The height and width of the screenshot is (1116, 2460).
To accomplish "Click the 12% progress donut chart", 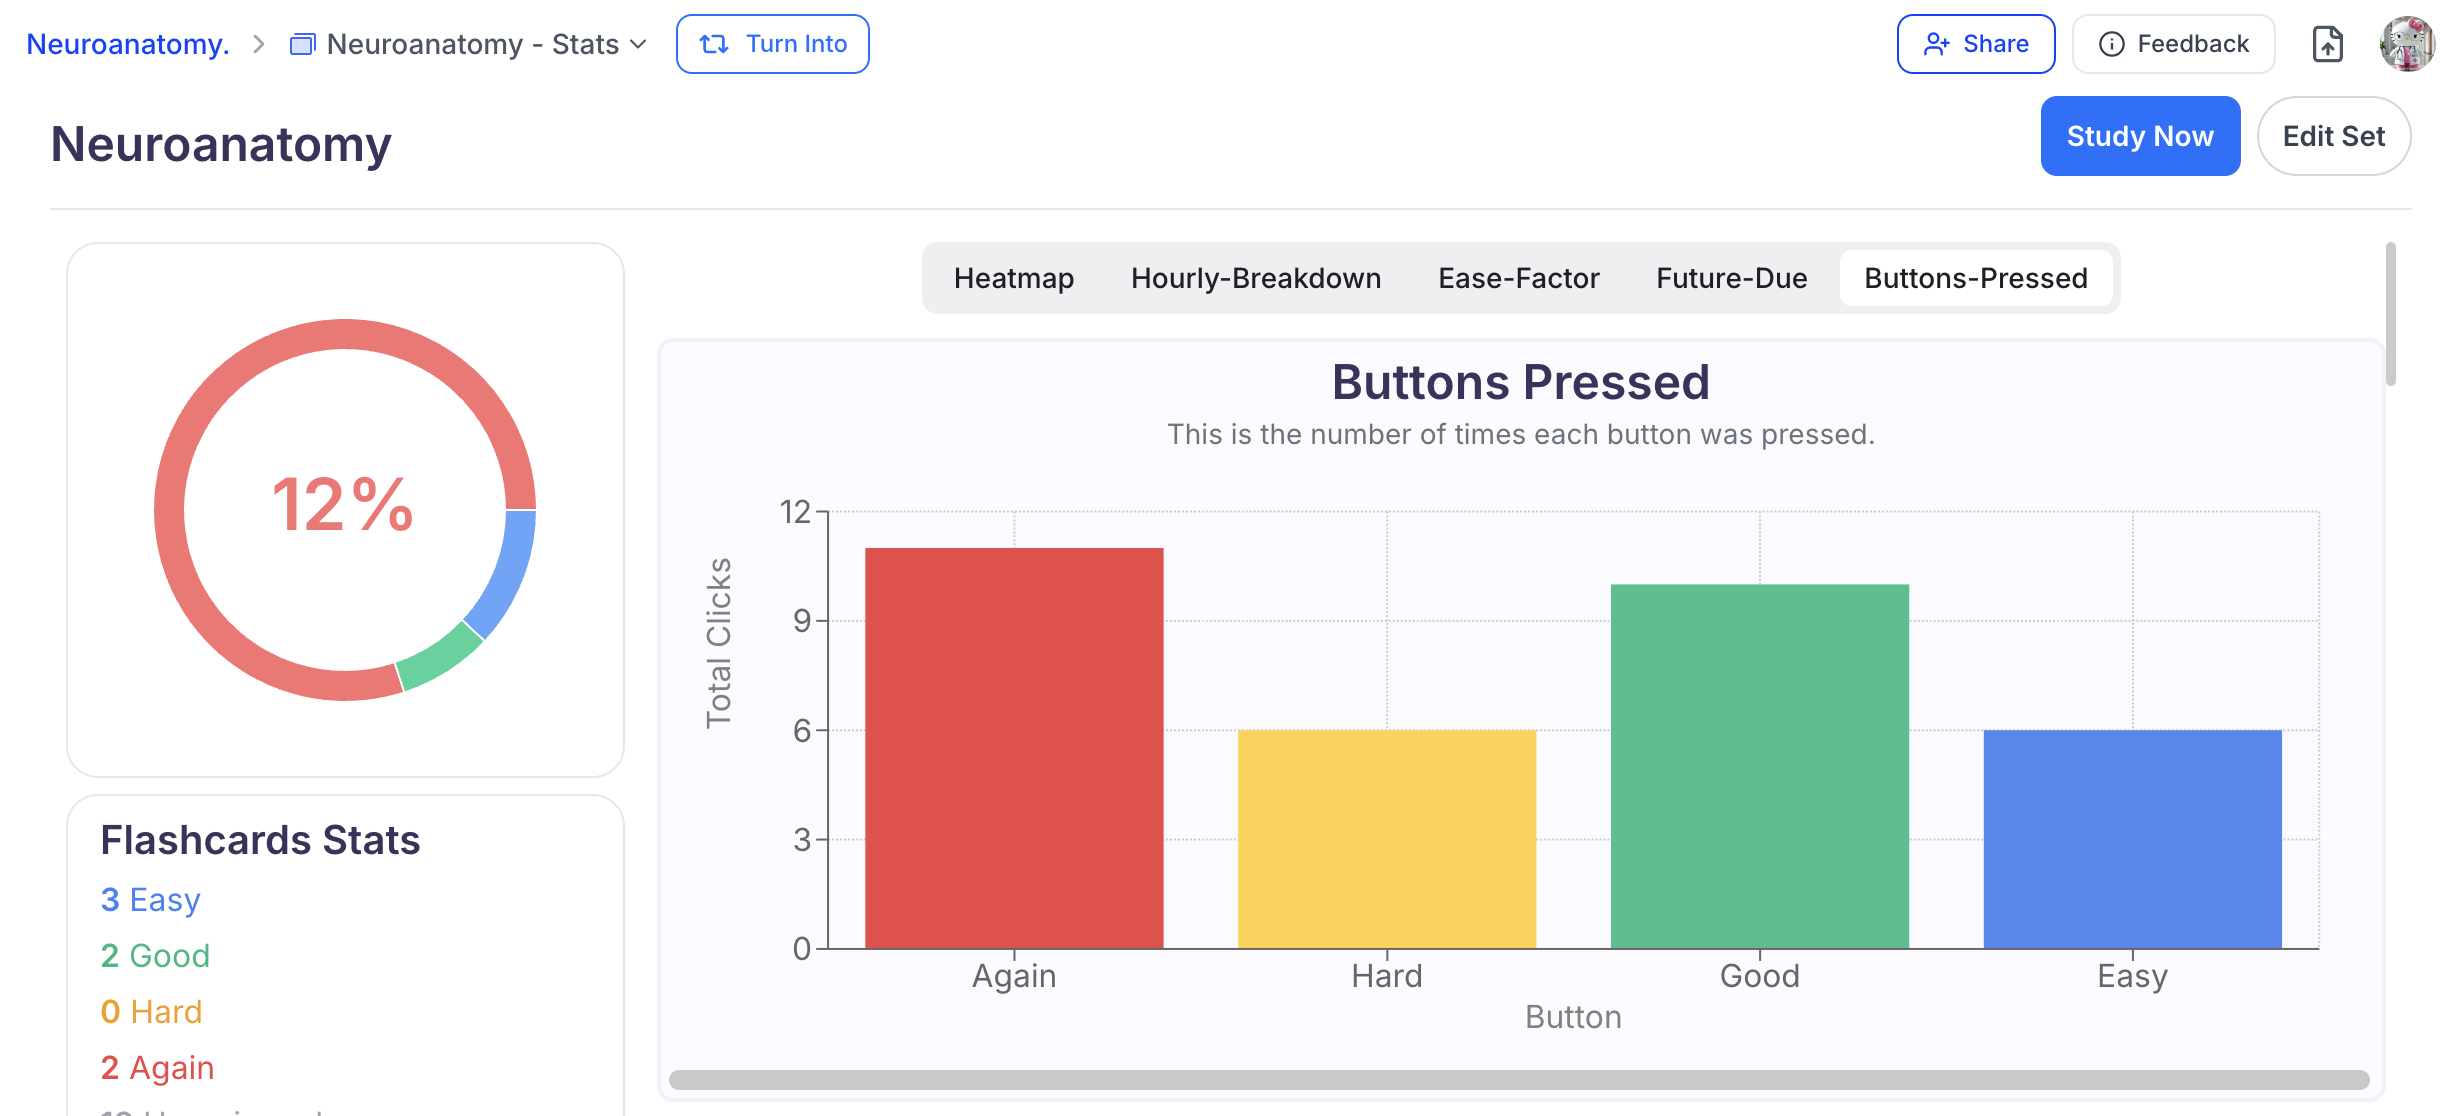I will [x=345, y=509].
